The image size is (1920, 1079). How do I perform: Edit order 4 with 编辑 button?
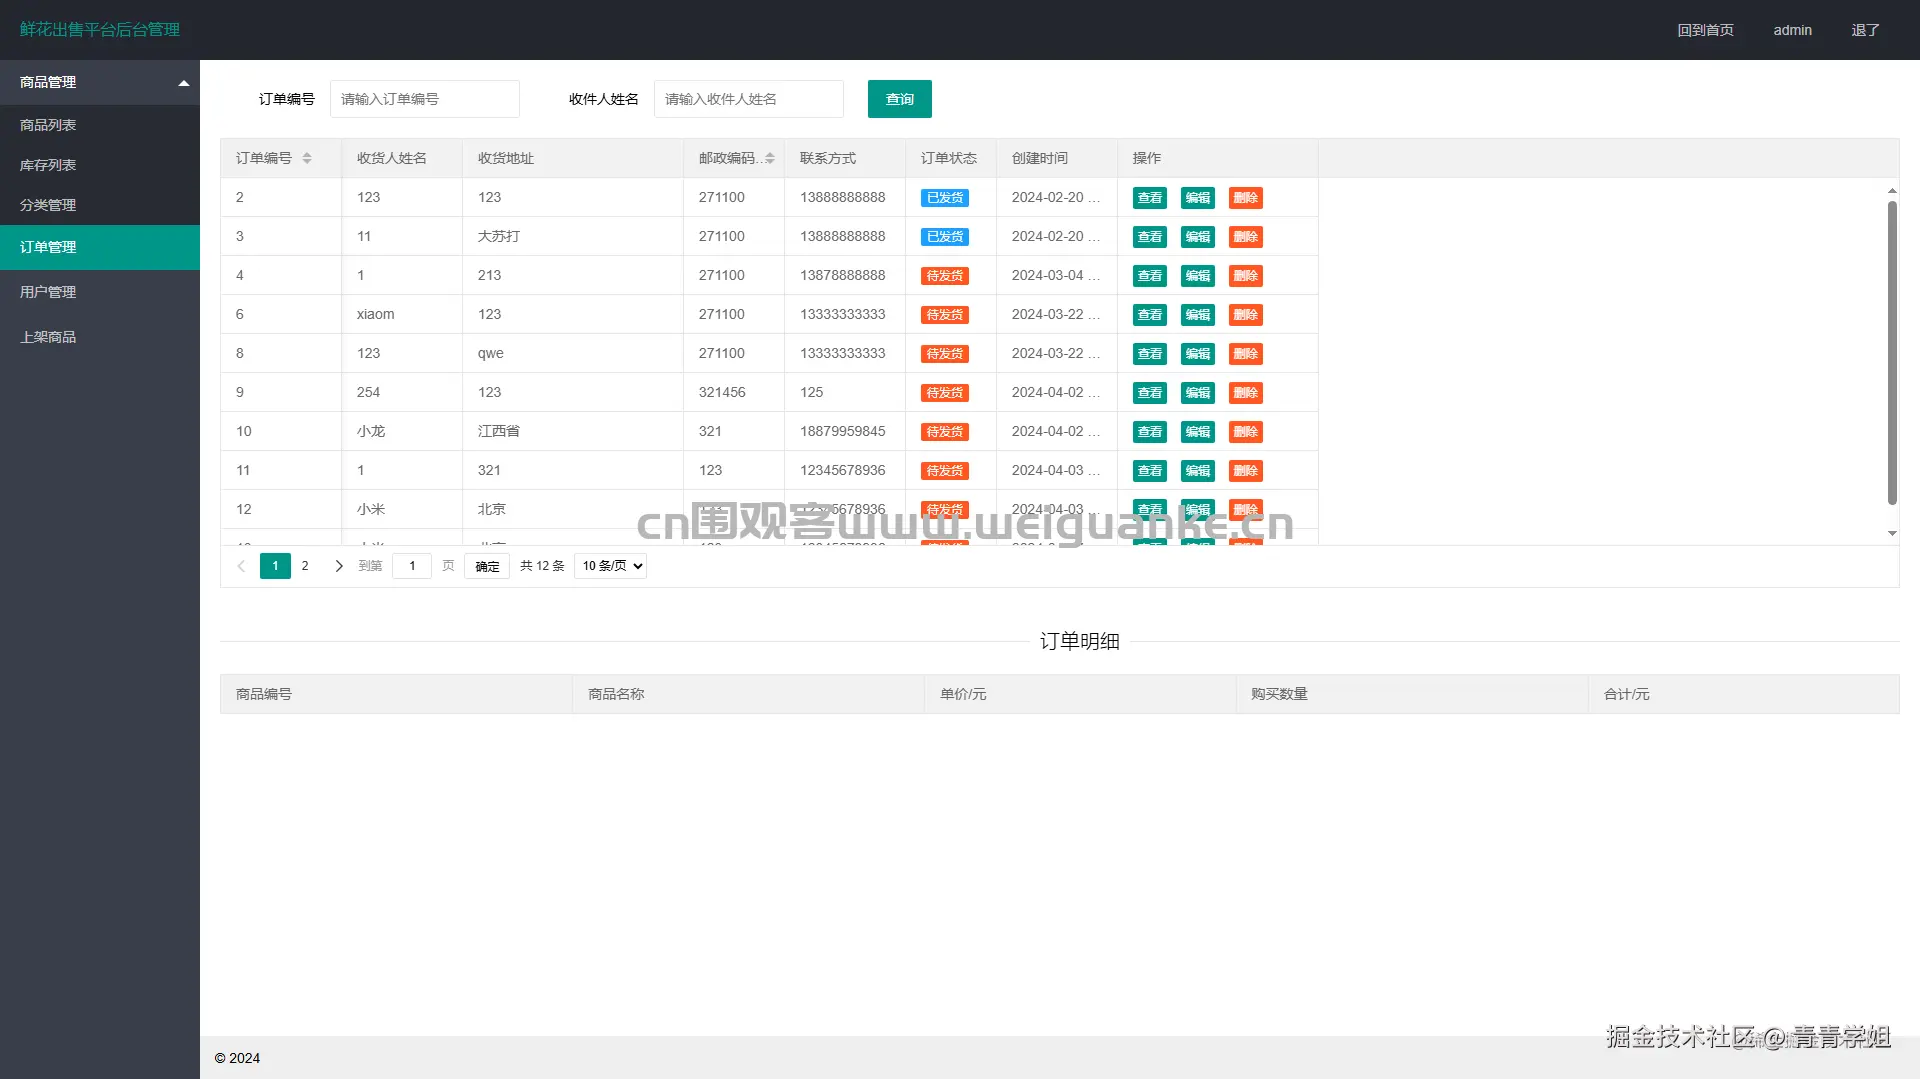pyautogui.click(x=1198, y=276)
